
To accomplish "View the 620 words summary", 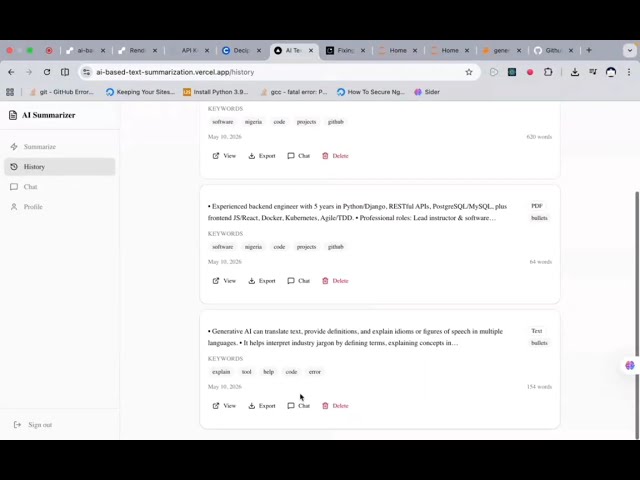I will pyautogui.click(x=224, y=156).
